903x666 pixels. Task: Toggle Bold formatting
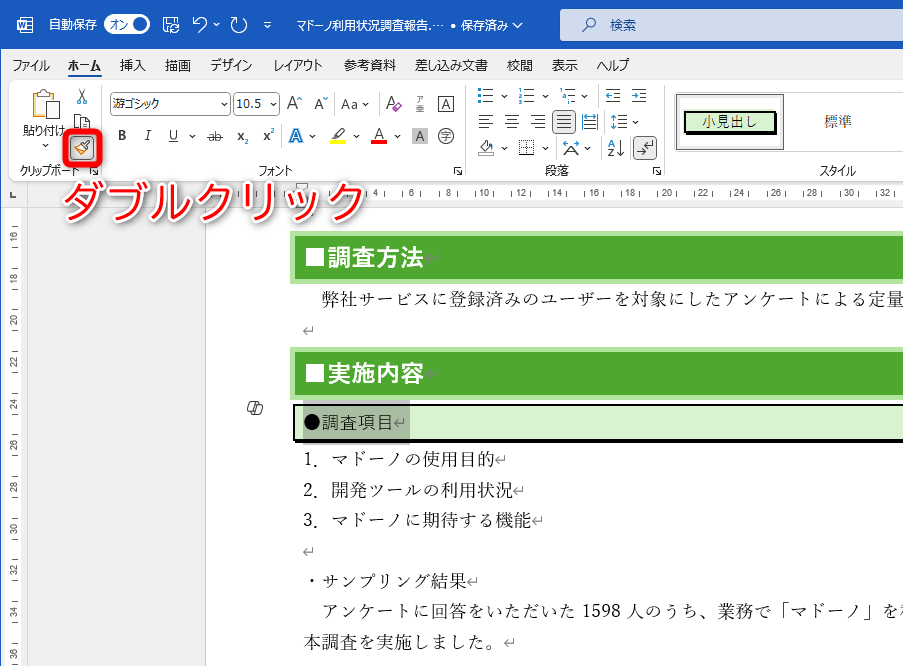[x=121, y=135]
